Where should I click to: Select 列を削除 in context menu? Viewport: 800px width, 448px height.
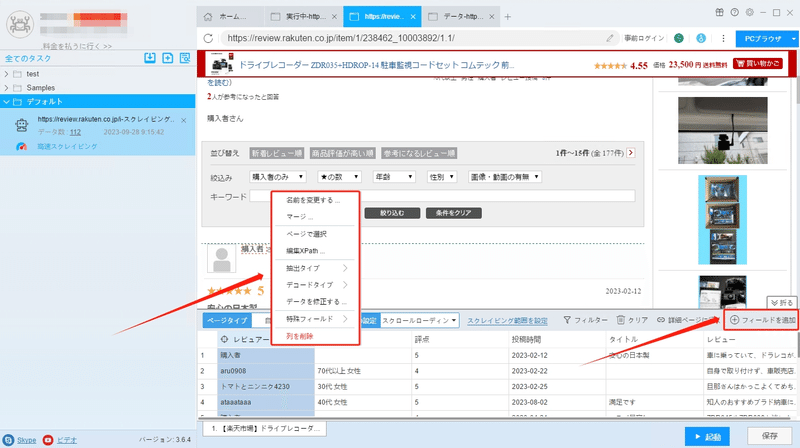click(x=300, y=336)
